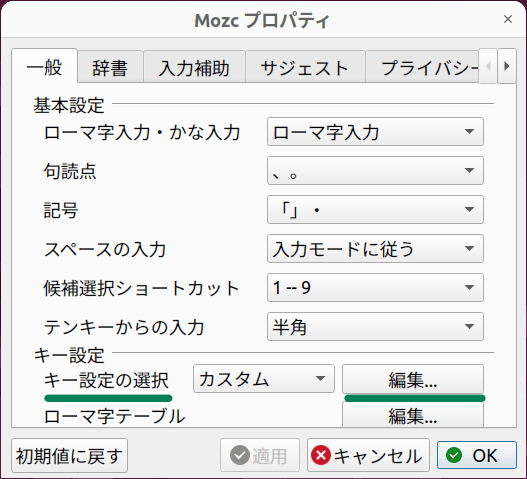This screenshot has width=527, height=479.
Task: Open the ローマ字入力 dropdown
Action: click(375, 131)
